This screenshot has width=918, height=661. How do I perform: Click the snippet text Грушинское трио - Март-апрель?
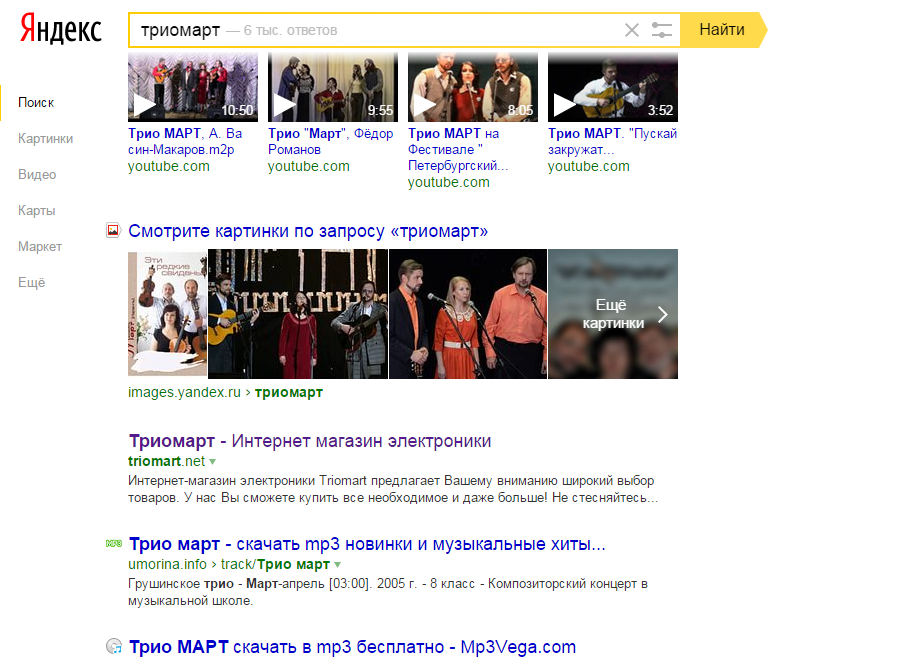coord(388,592)
